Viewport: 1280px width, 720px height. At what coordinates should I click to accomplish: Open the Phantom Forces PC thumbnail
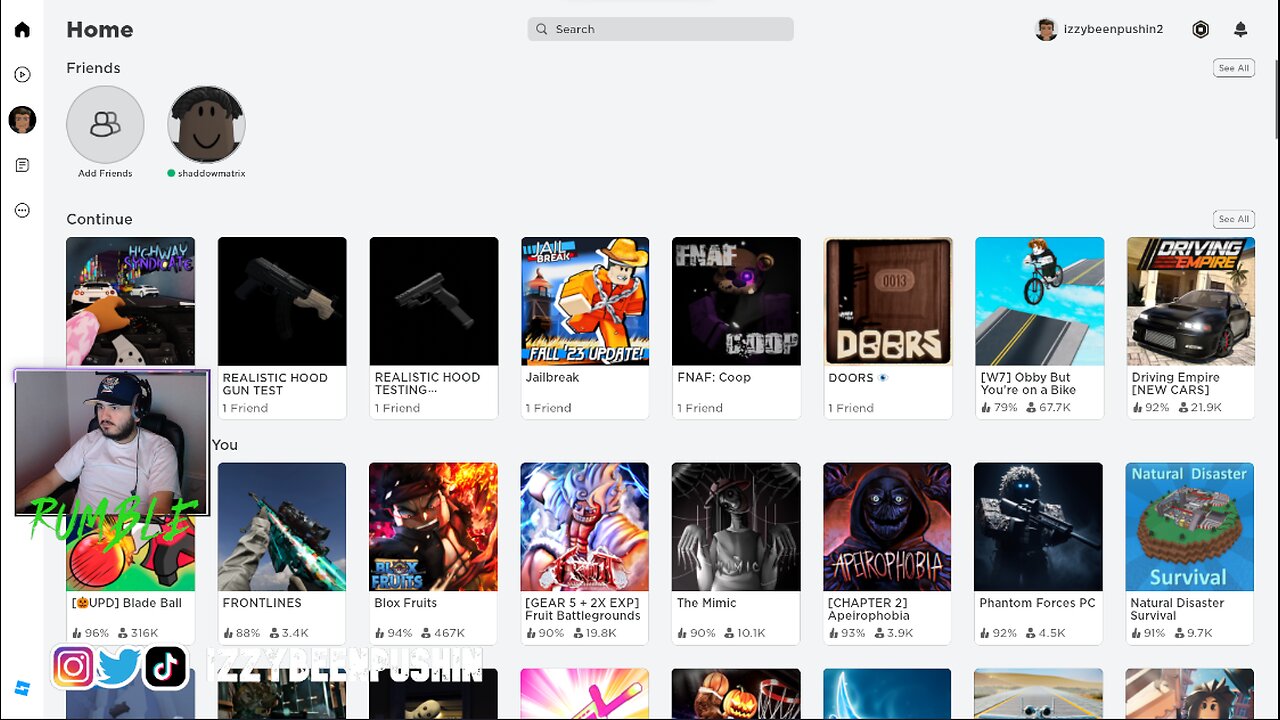(1039, 526)
